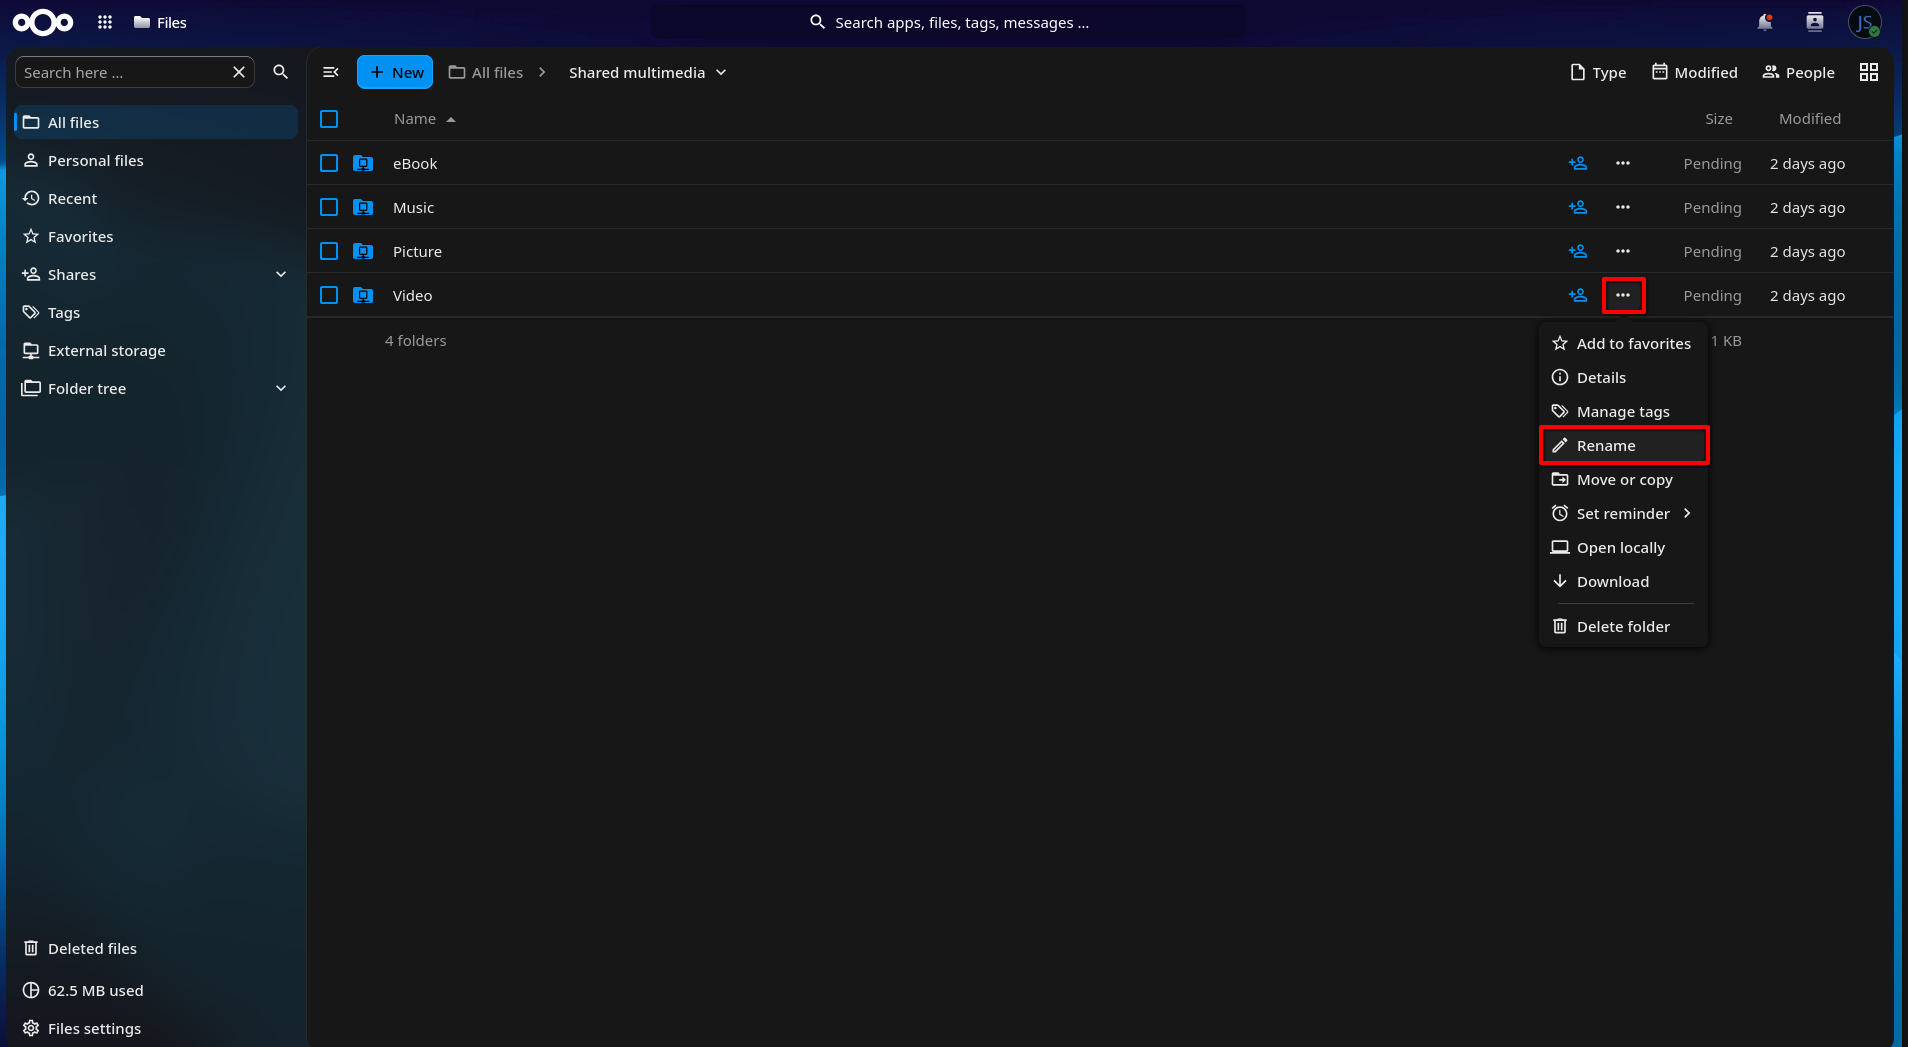The height and width of the screenshot is (1047, 1908).
Task: Go to All files breadcrumb
Action: [486, 72]
